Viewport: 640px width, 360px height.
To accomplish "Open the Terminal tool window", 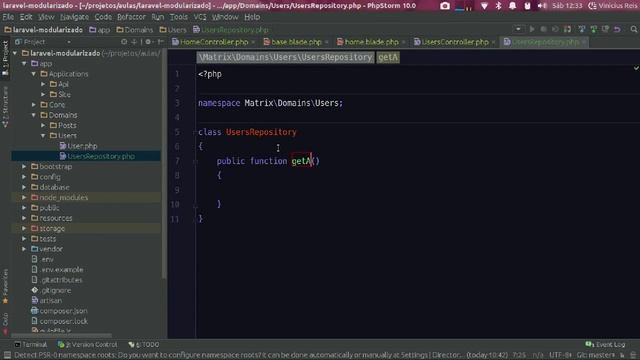I will pyautogui.click(x=31, y=344).
